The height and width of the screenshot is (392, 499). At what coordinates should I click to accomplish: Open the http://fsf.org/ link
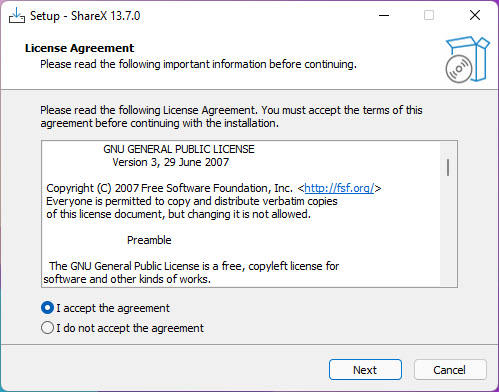(339, 188)
